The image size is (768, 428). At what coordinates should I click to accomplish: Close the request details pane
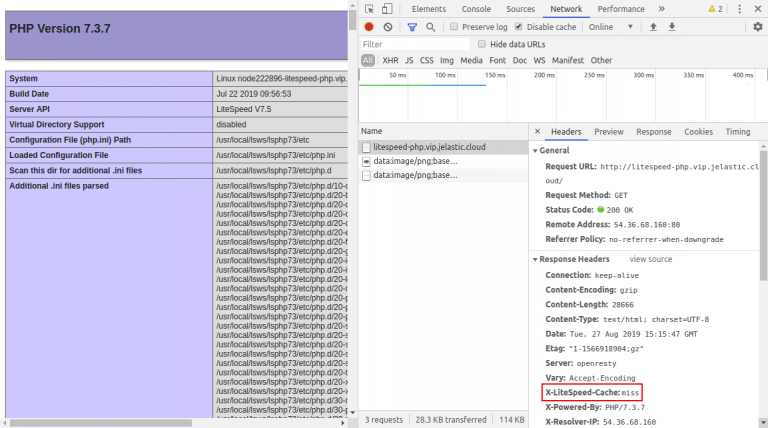click(537, 131)
